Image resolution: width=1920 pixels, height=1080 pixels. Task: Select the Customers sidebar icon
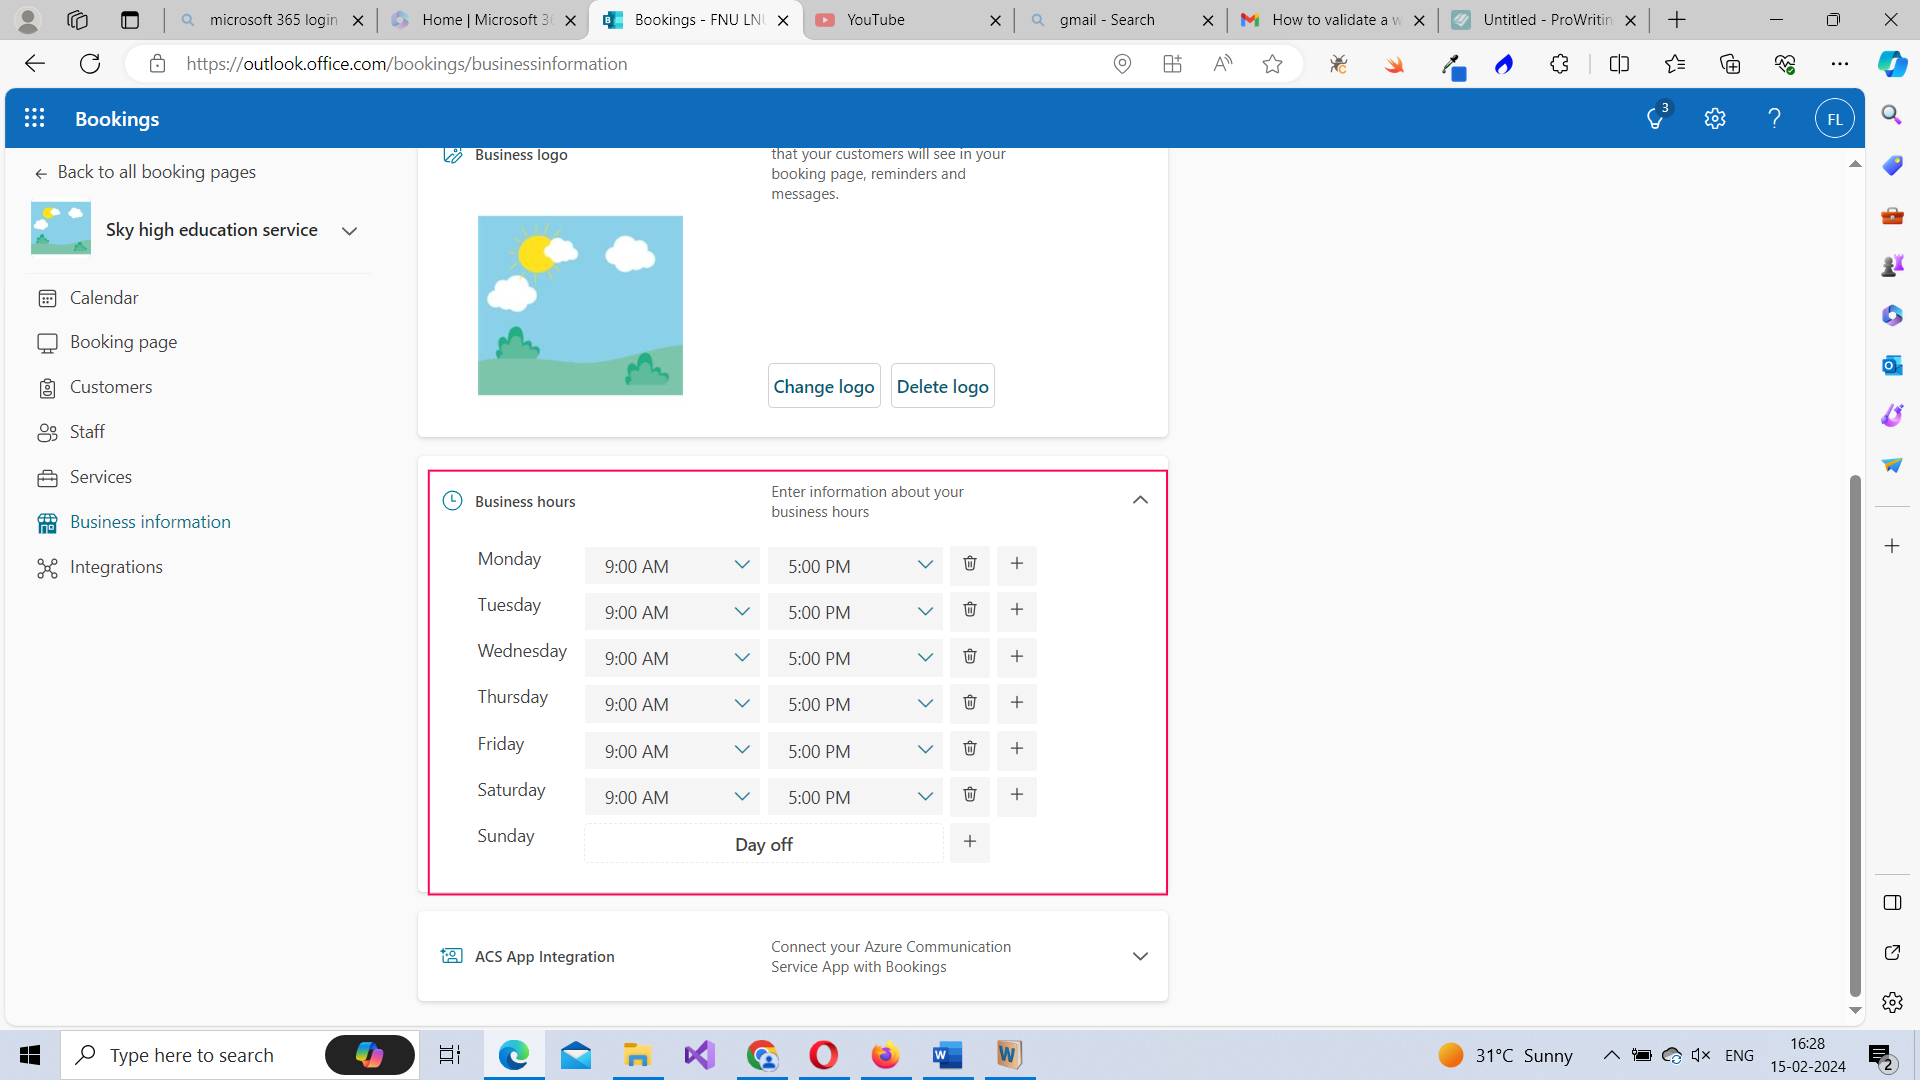tap(48, 387)
